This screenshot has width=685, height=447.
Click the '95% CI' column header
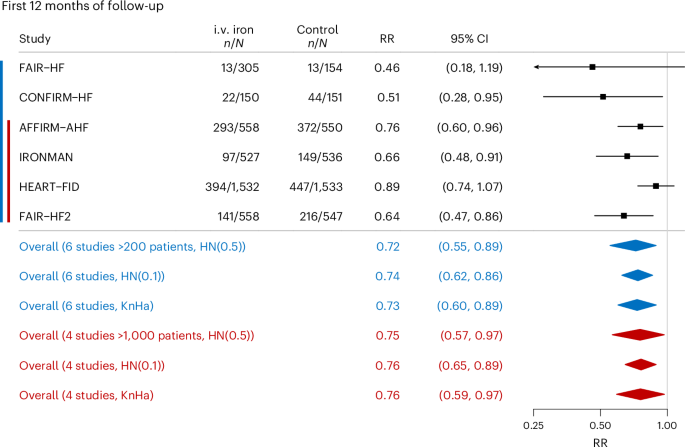click(x=468, y=40)
